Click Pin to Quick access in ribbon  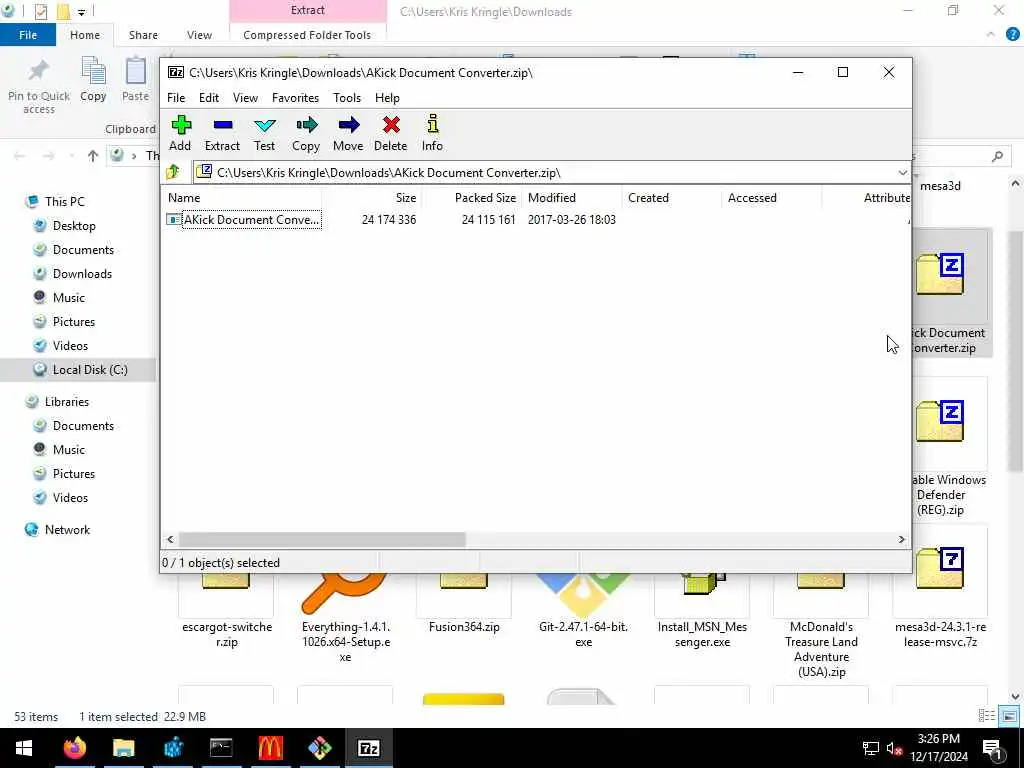click(39, 87)
